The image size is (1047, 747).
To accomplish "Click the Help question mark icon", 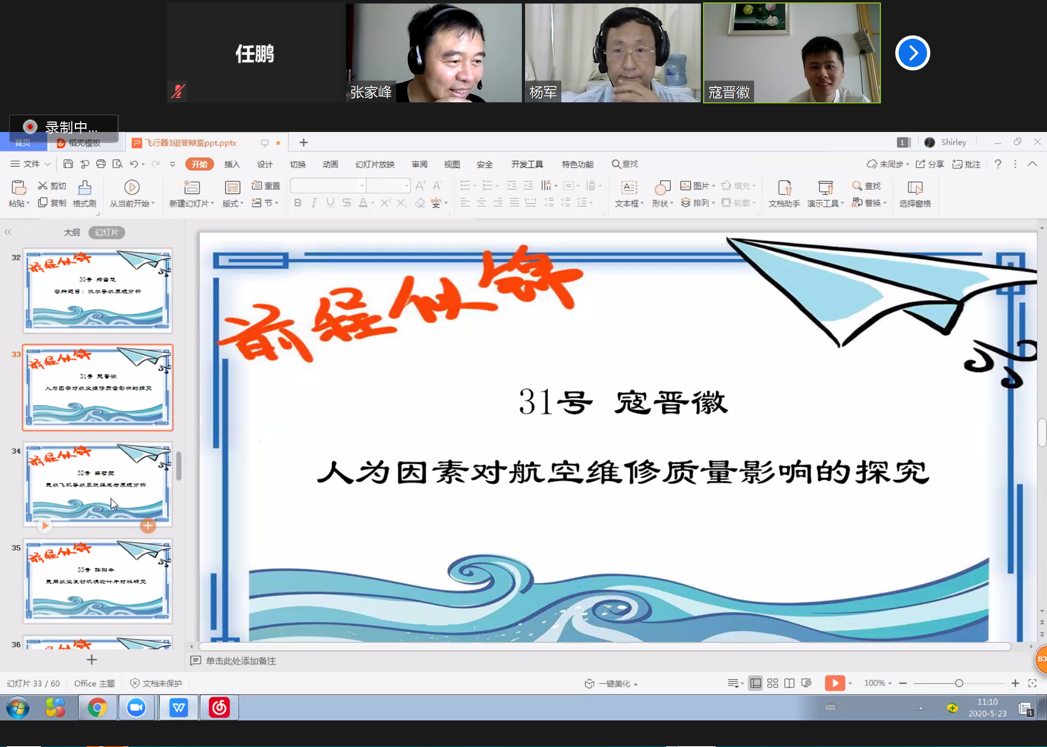I will coord(998,164).
